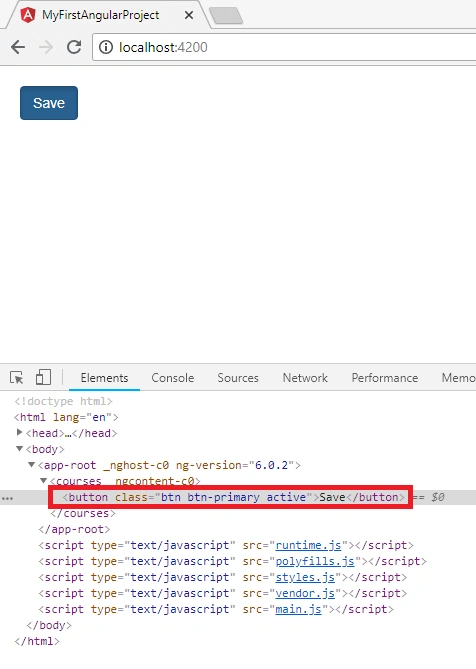Open the main.js script link
The height and width of the screenshot is (669, 476).
pyautogui.click(x=298, y=609)
